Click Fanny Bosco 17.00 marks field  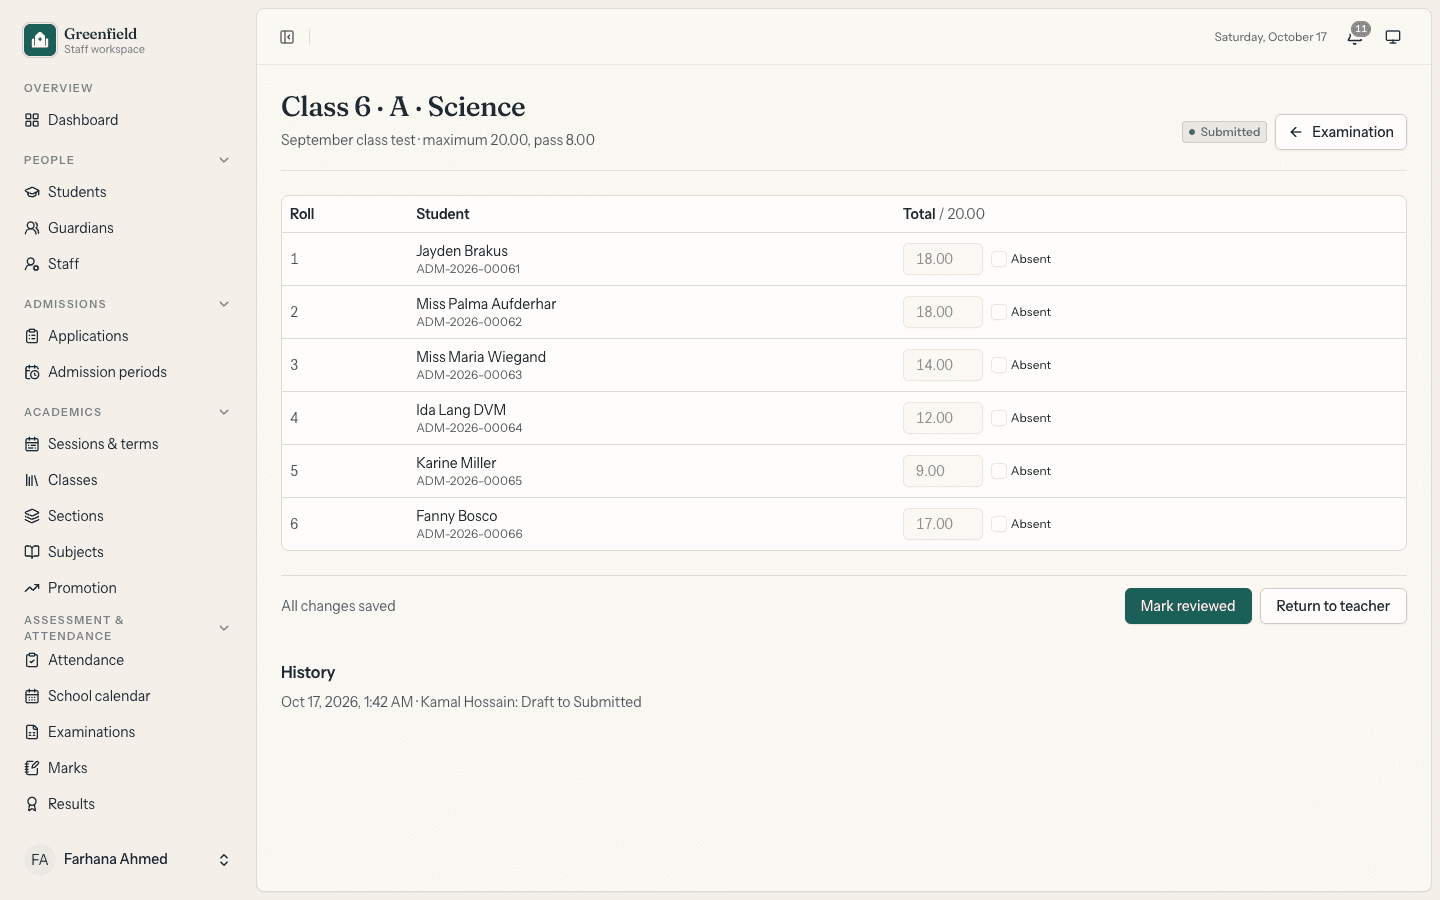(x=943, y=524)
